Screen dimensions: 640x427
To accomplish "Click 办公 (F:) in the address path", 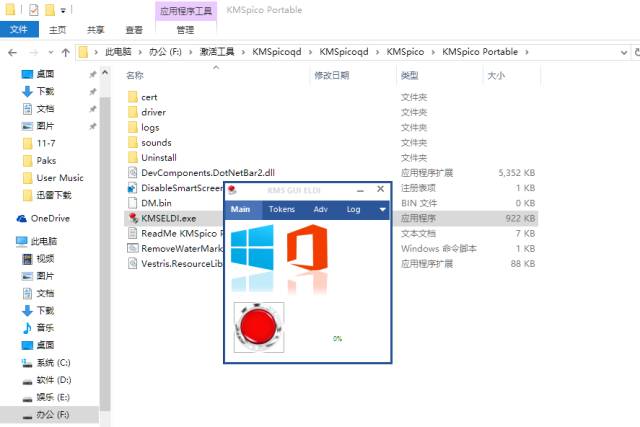I will [x=165, y=52].
